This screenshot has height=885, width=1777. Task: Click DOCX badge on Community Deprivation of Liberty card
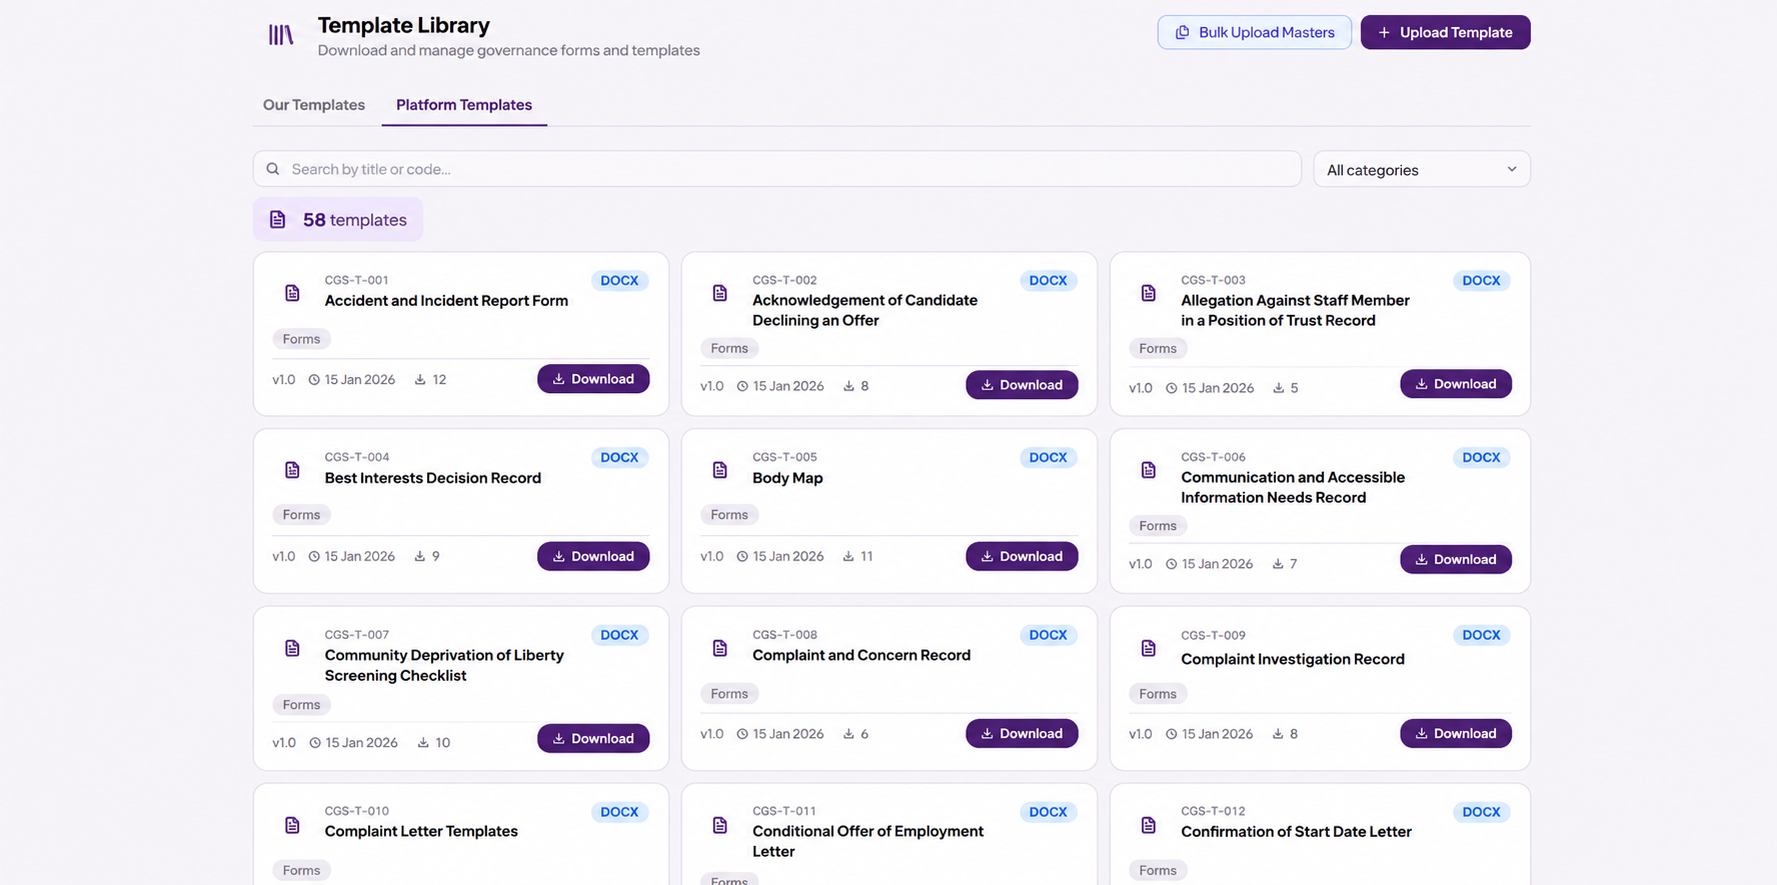point(619,635)
